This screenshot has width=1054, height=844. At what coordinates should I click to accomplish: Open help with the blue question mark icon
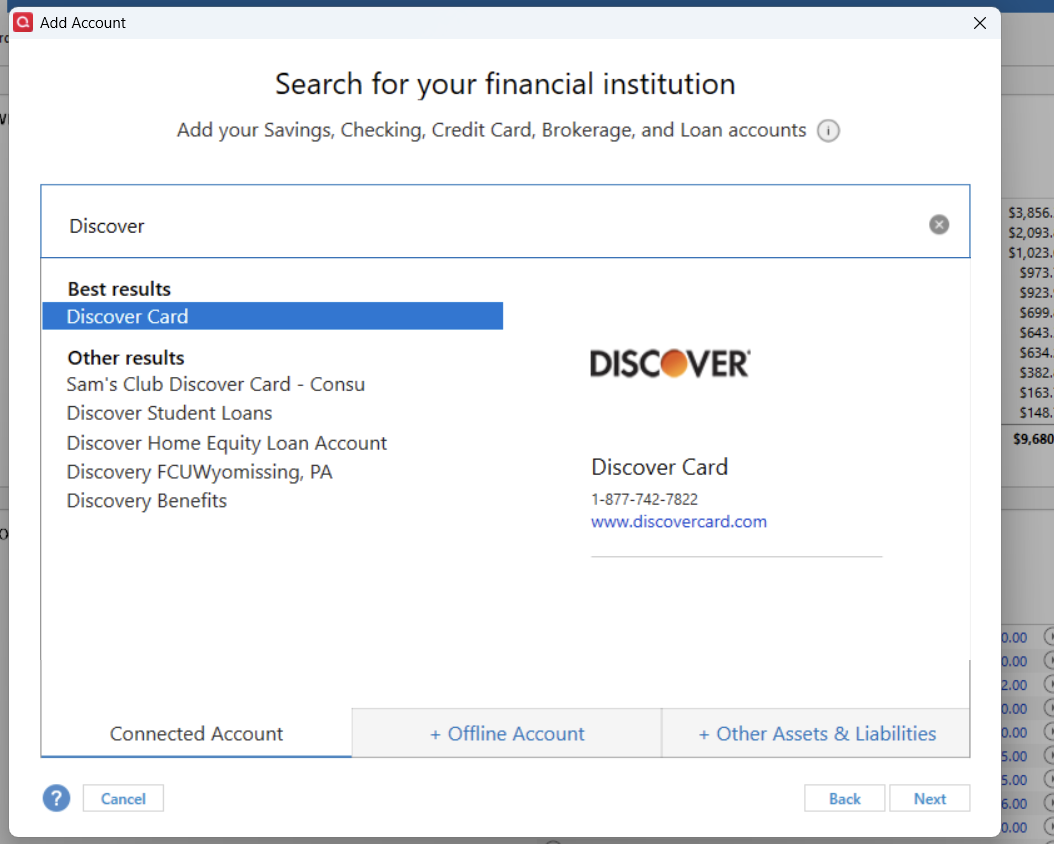coord(56,798)
